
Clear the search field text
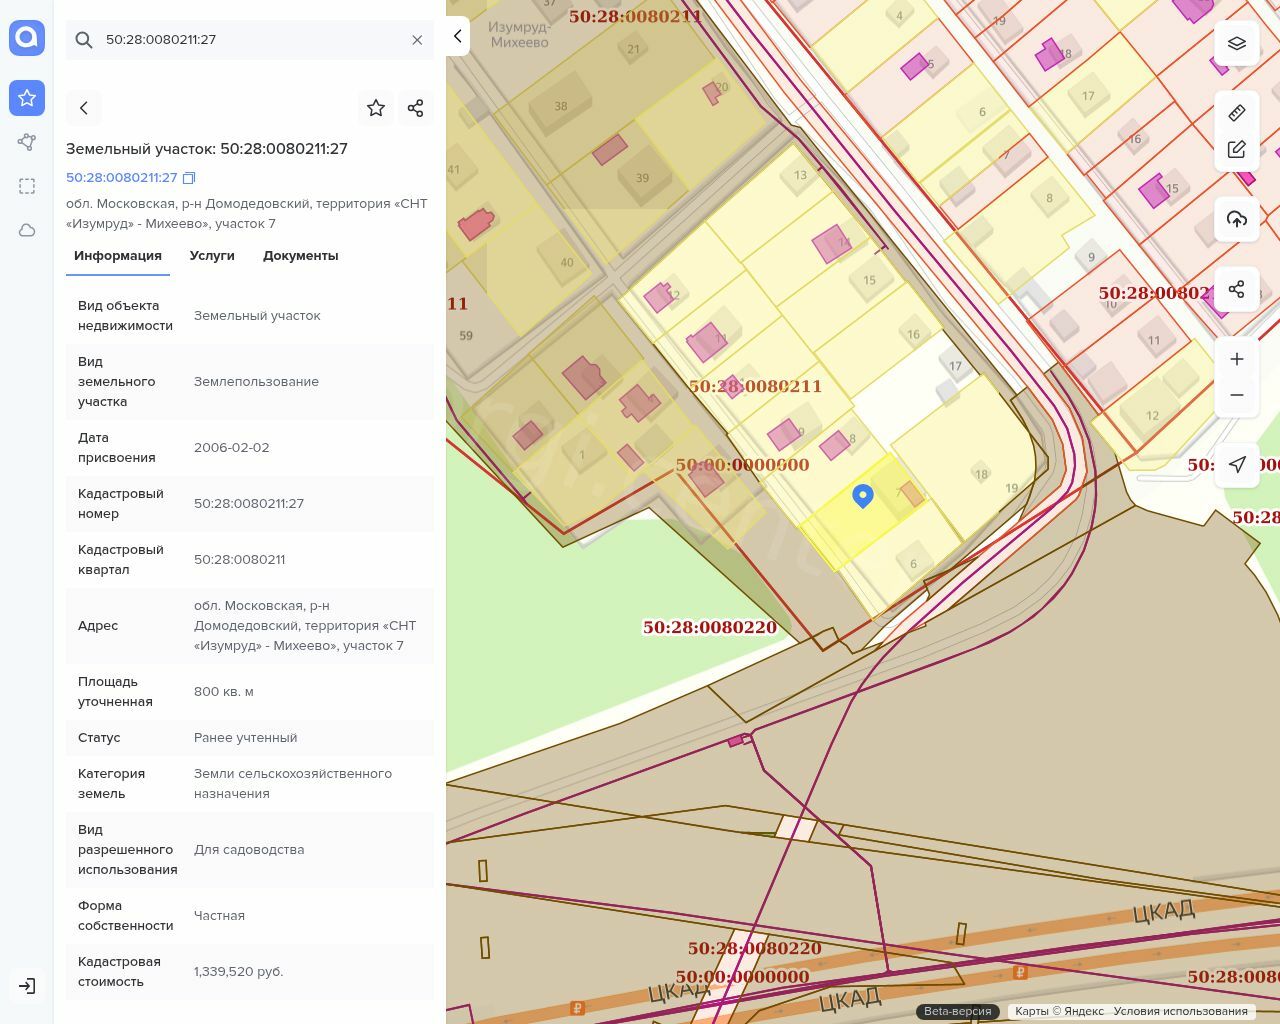point(417,40)
